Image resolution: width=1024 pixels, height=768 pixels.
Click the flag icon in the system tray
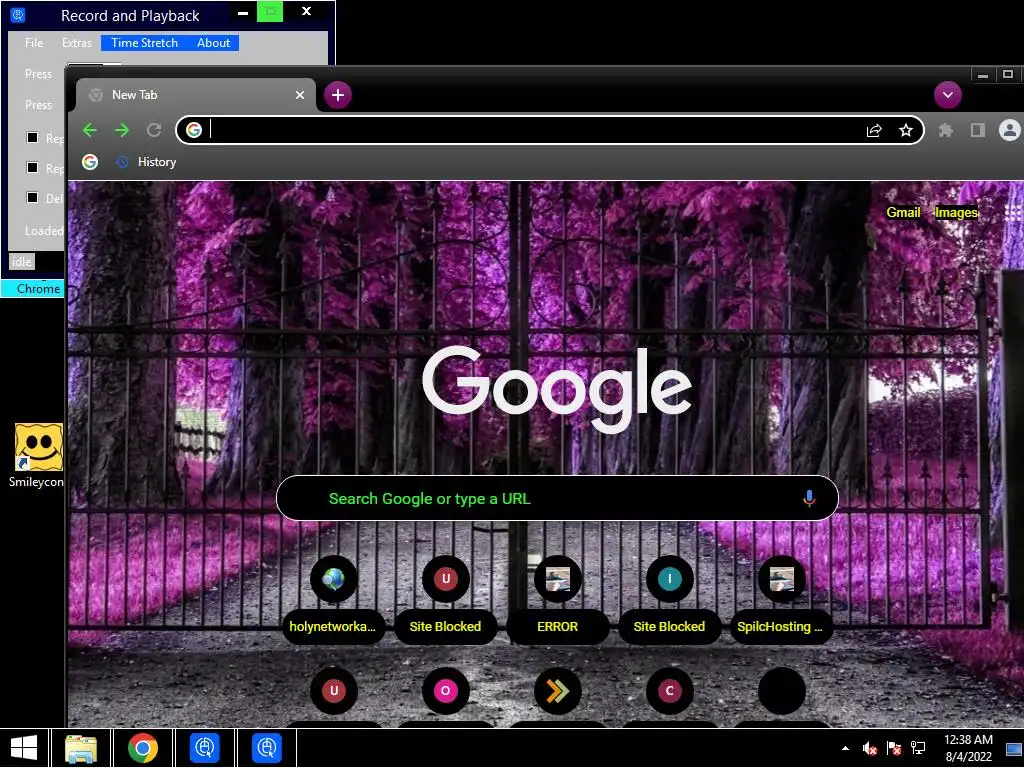click(x=894, y=748)
